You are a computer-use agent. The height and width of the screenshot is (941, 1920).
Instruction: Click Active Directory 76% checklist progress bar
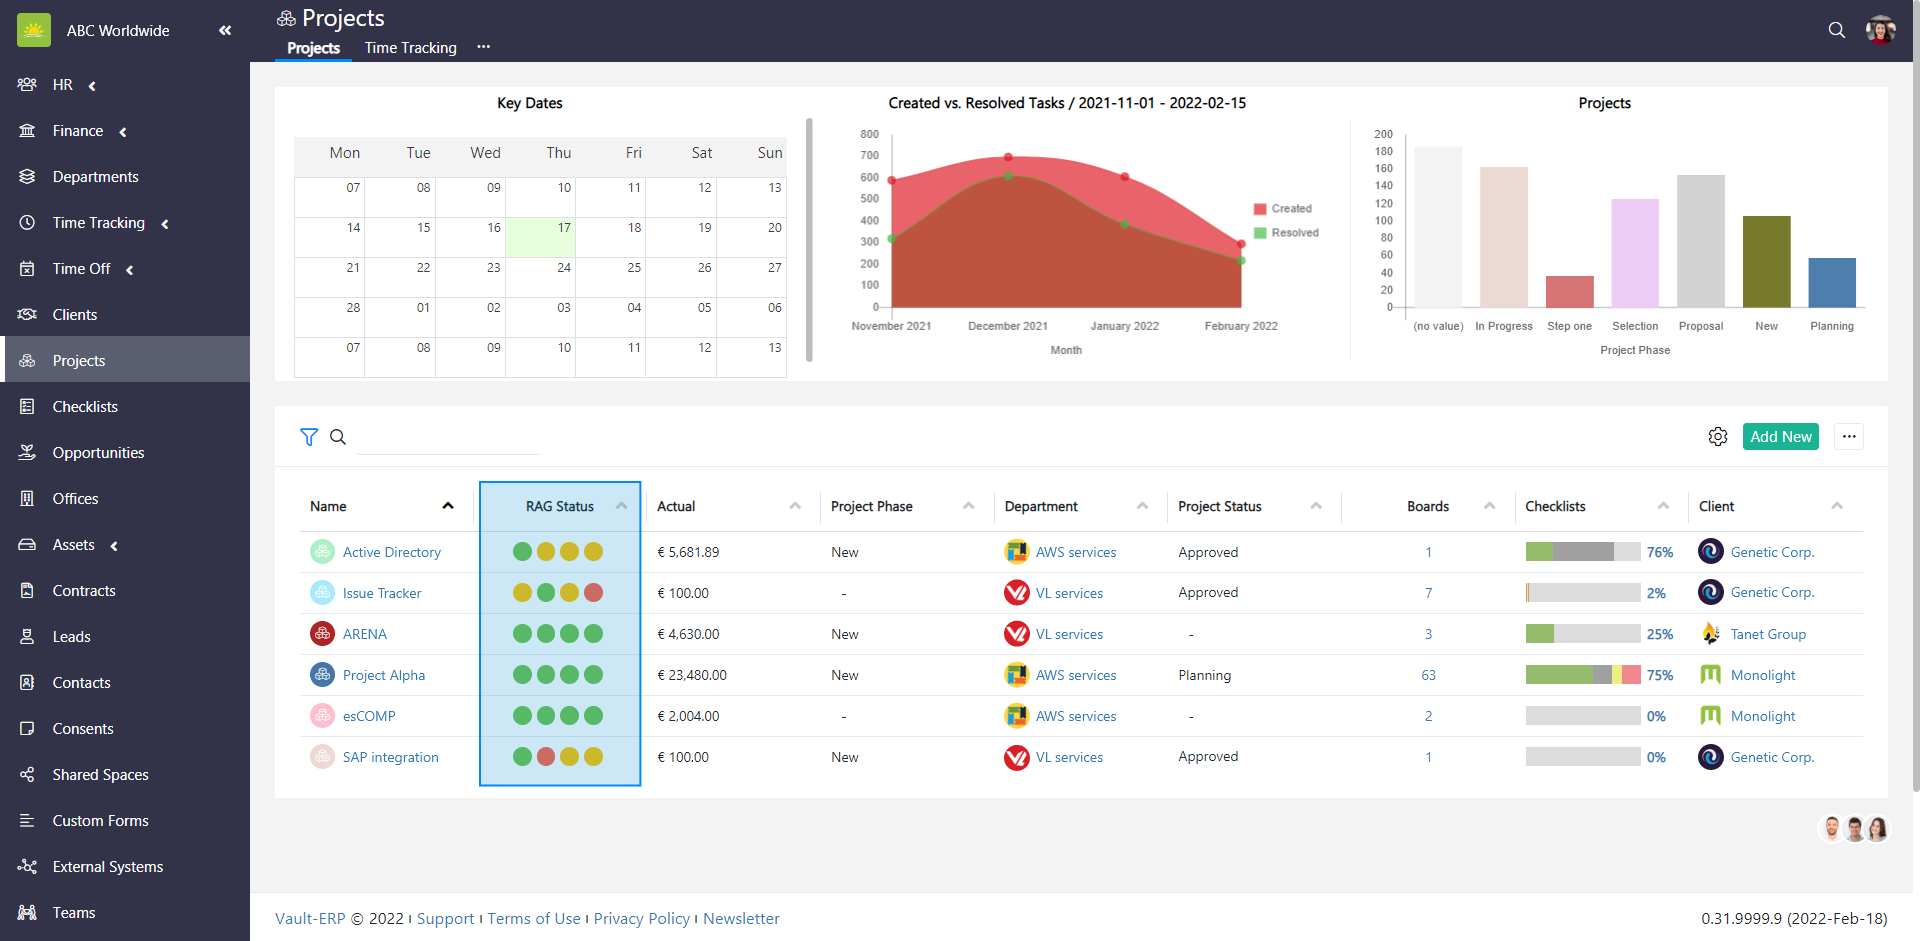coord(1582,552)
